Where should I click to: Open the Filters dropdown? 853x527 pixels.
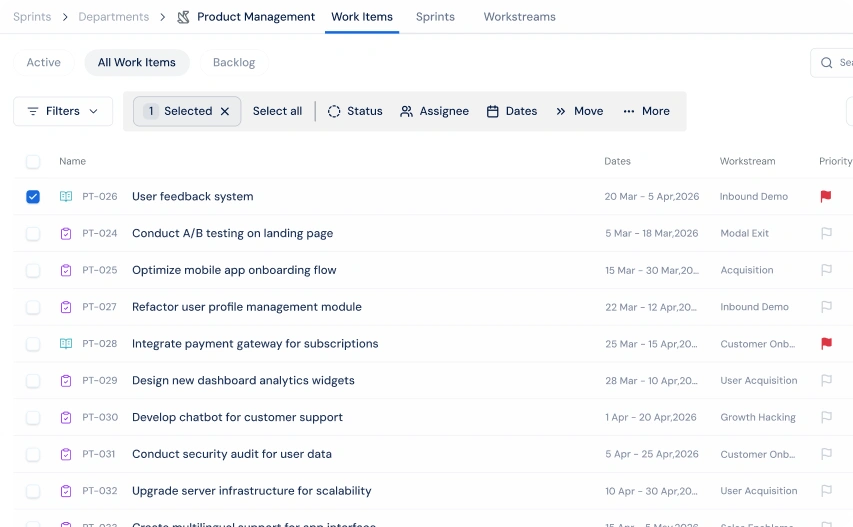point(63,111)
